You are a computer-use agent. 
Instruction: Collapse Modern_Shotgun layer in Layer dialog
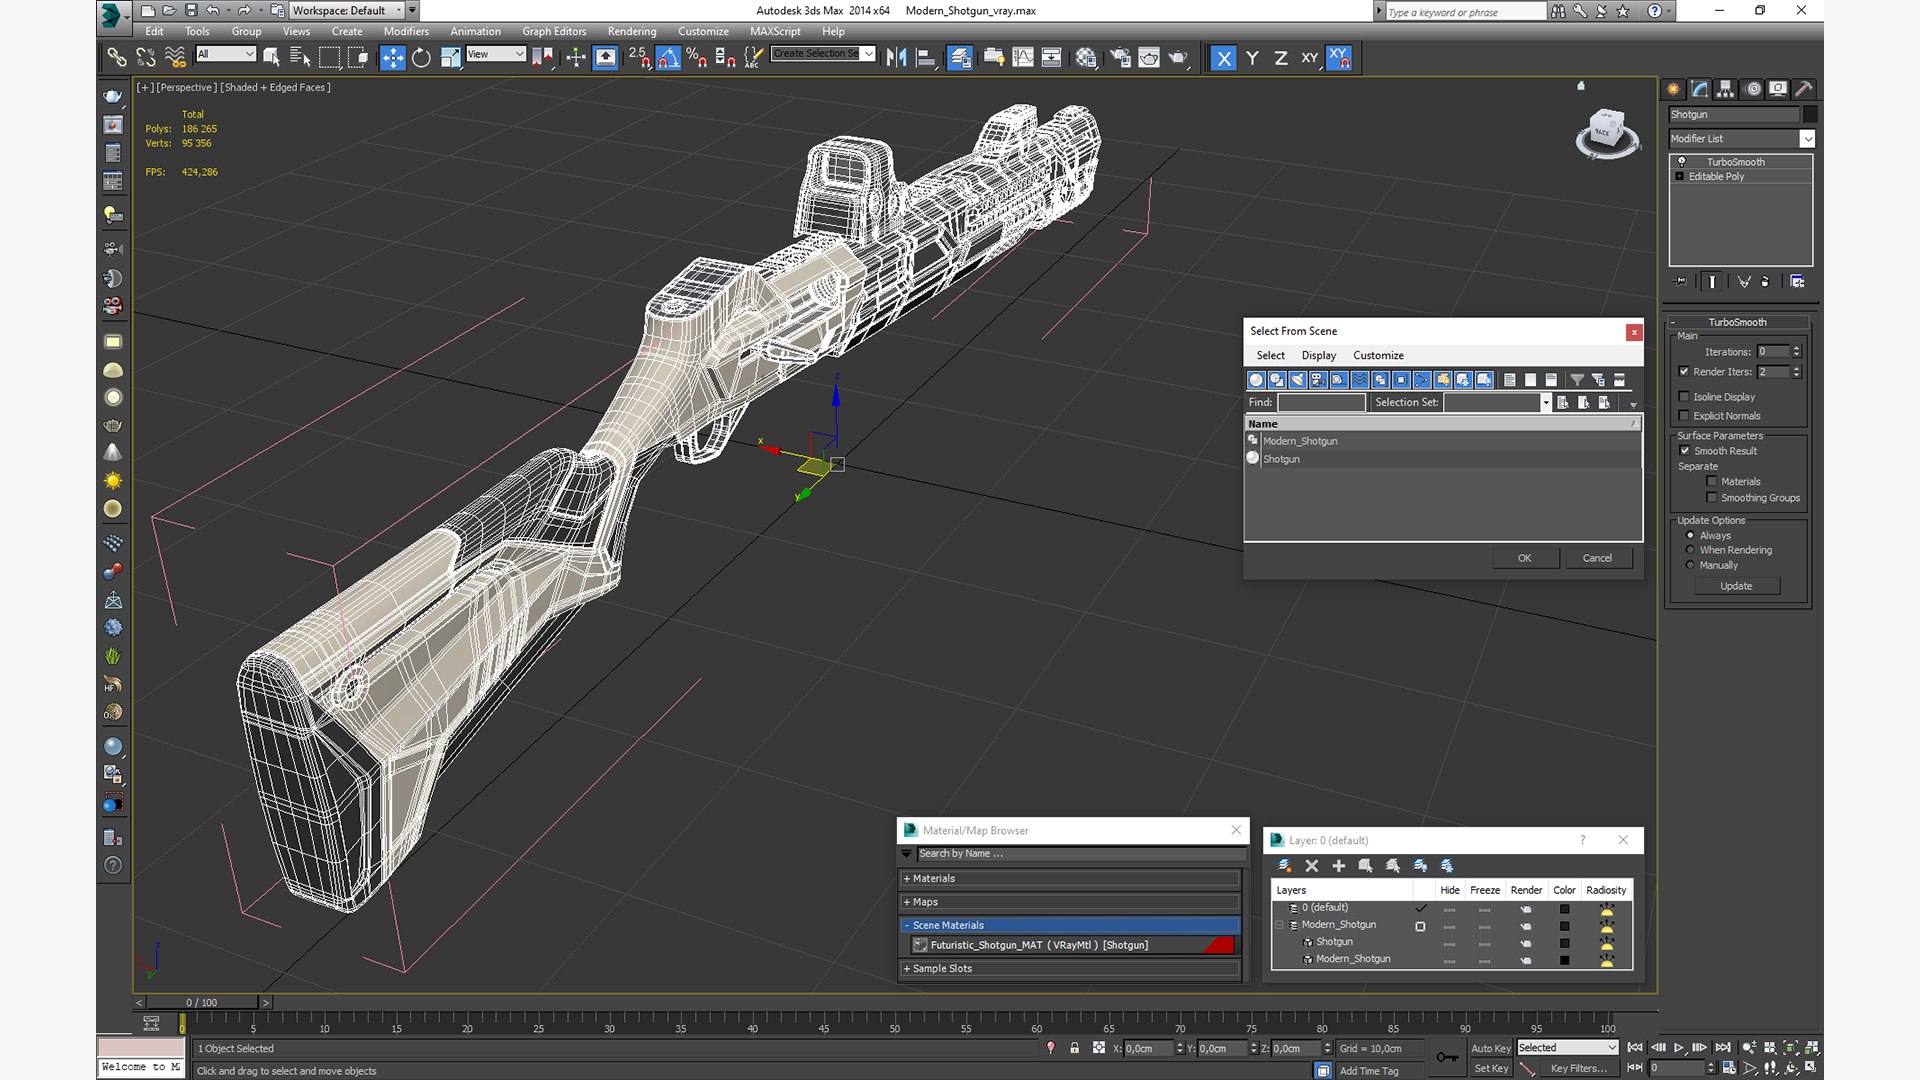tap(1280, 925)
